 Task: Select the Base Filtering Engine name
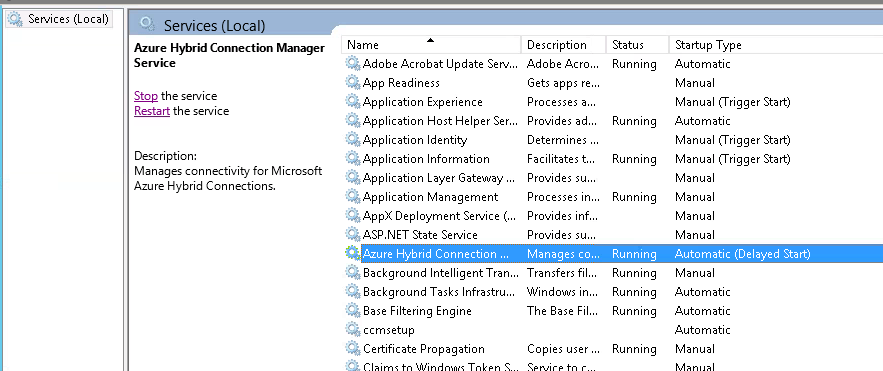(417, 311)
